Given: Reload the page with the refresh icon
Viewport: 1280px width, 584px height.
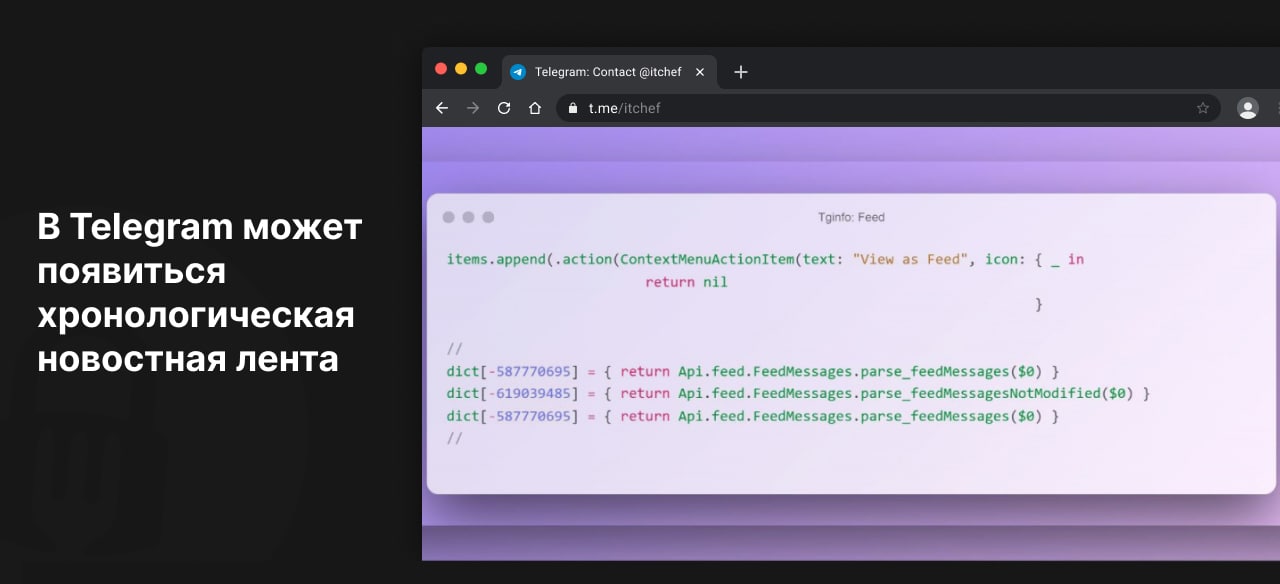Looking at the screenshot, I should (504, 108).
